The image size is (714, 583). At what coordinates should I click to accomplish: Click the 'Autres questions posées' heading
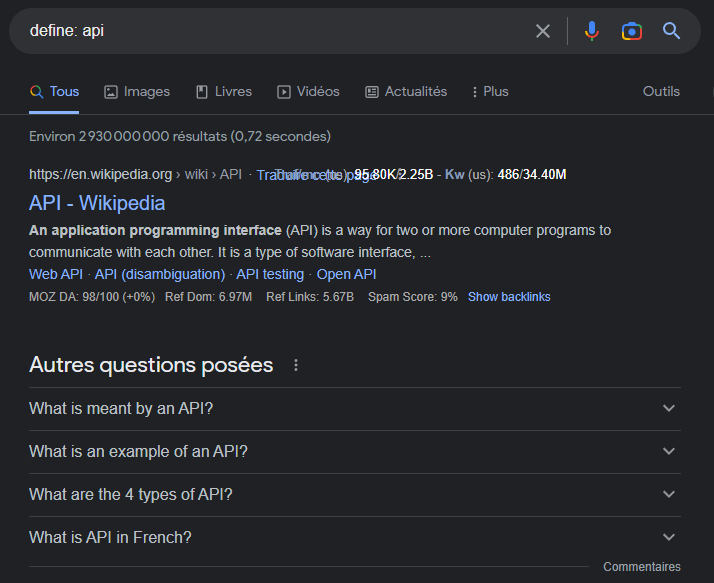(151, 365)
